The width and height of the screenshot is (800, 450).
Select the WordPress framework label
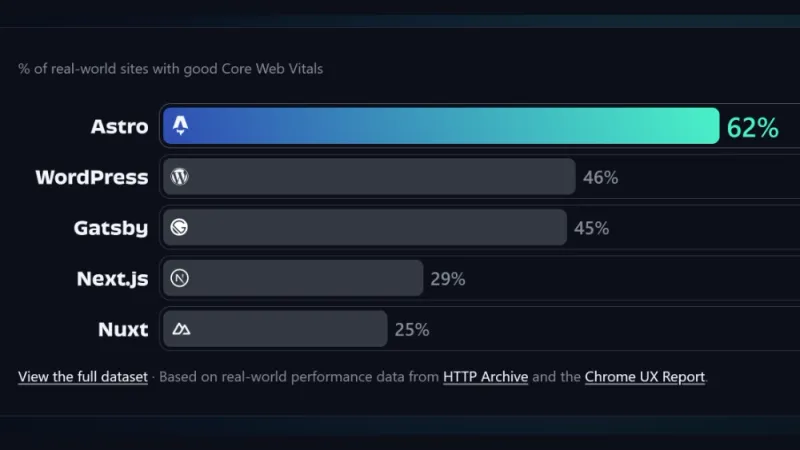point(92,177)
